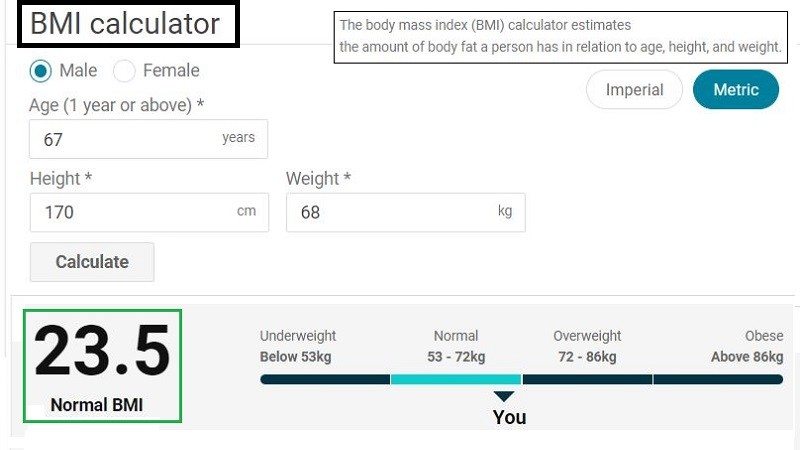Click the 'BMI calculator' heading
Screen dimensions: 800x450
tap(127, 25)
